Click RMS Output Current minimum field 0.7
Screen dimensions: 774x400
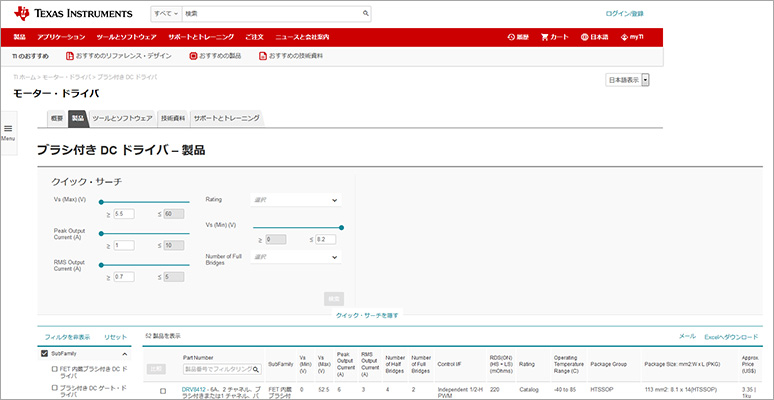123,277
